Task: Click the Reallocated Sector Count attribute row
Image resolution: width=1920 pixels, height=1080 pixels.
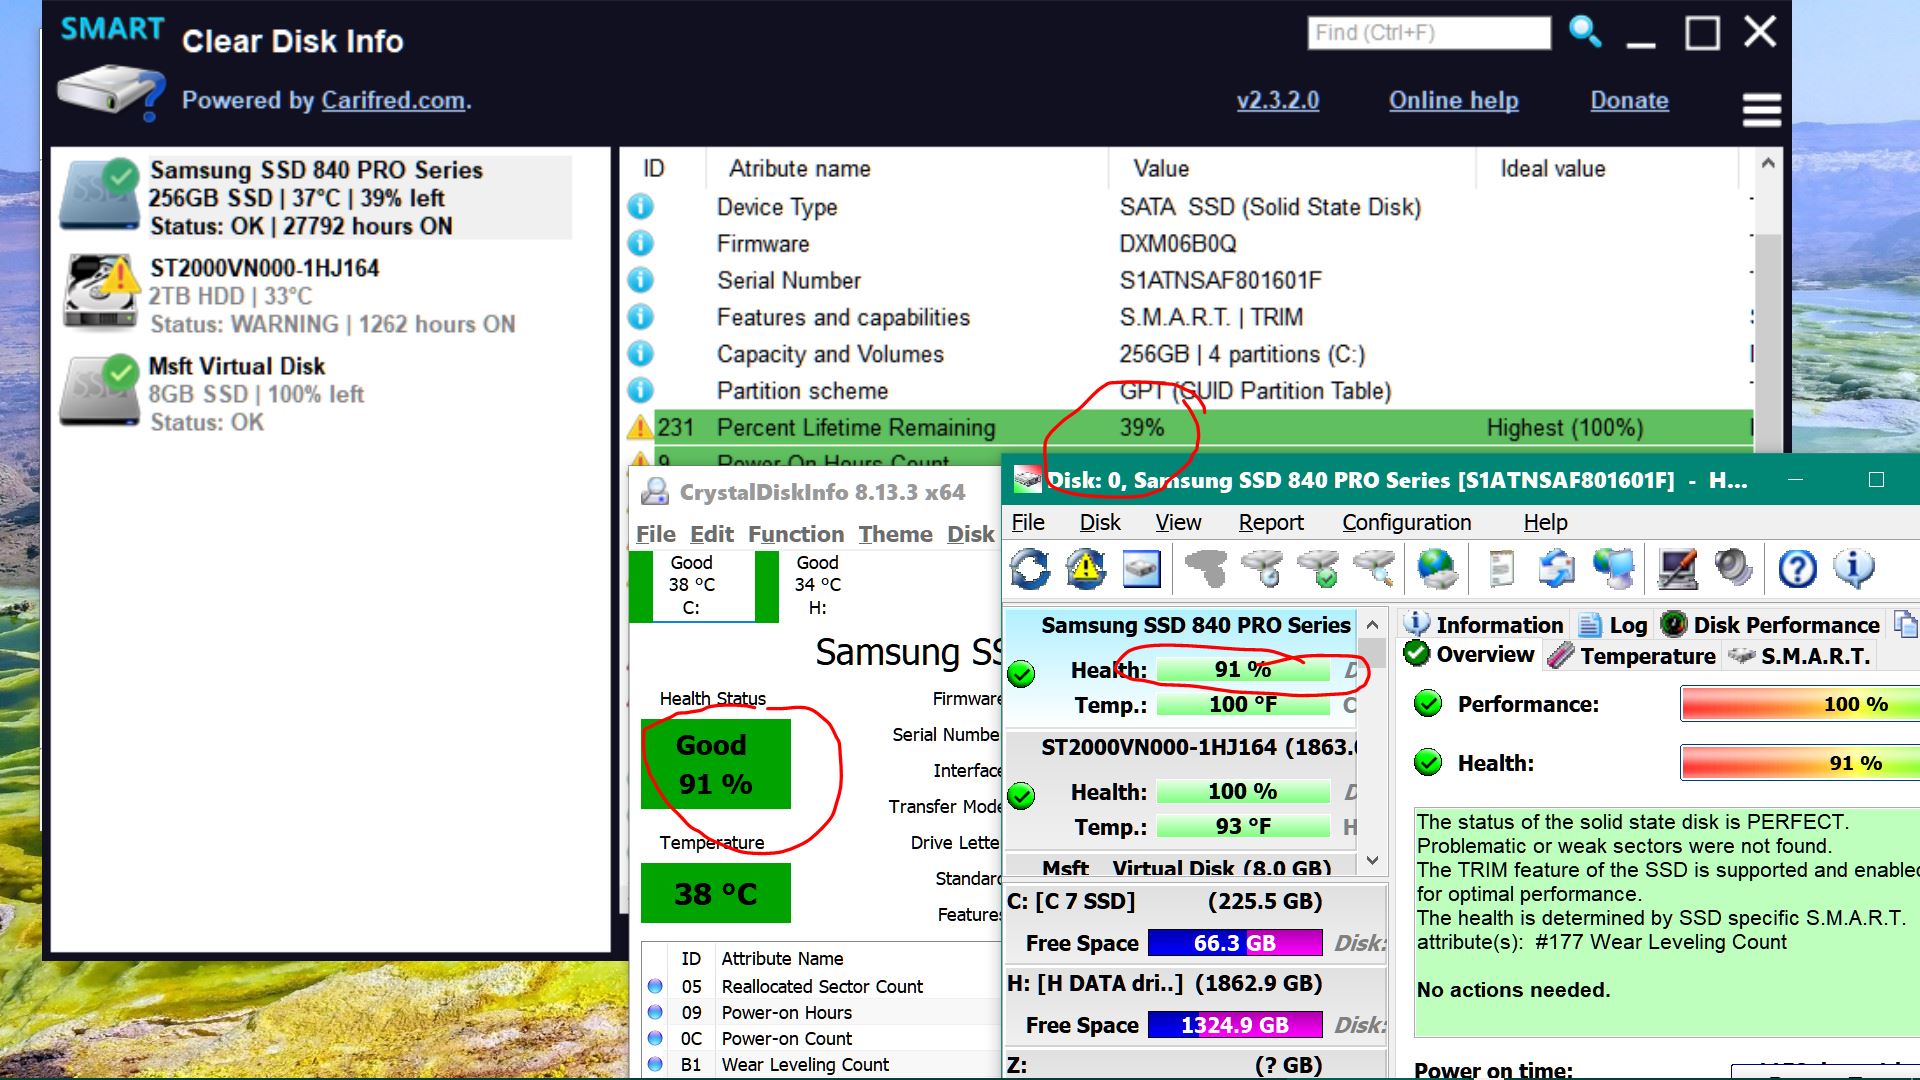Action: click(821, 987)
